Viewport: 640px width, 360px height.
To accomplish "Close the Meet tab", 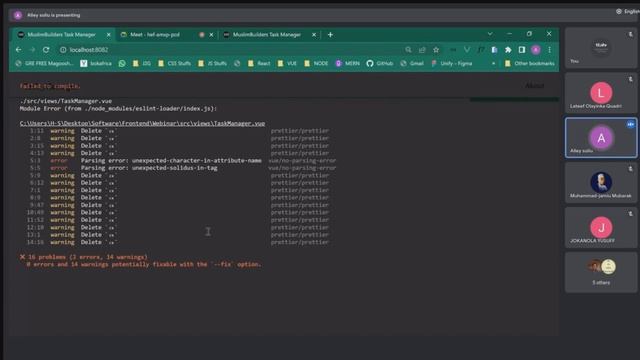I will coord(211,35).
